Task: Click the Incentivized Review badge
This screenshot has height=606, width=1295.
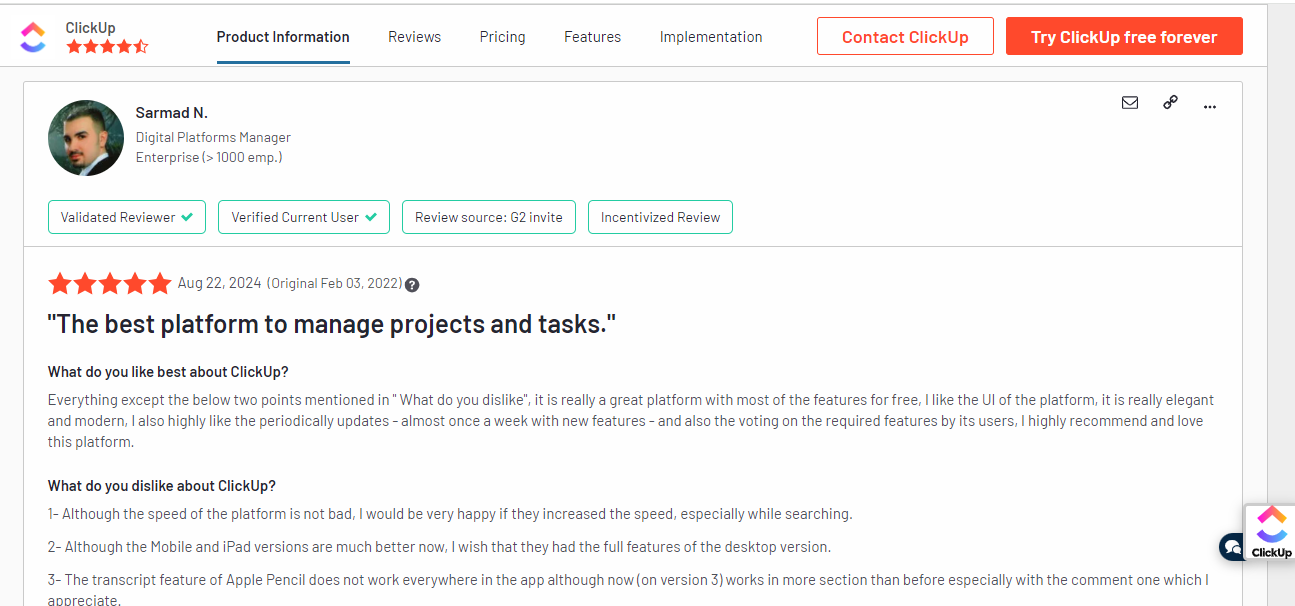Action: click(660, 217)
